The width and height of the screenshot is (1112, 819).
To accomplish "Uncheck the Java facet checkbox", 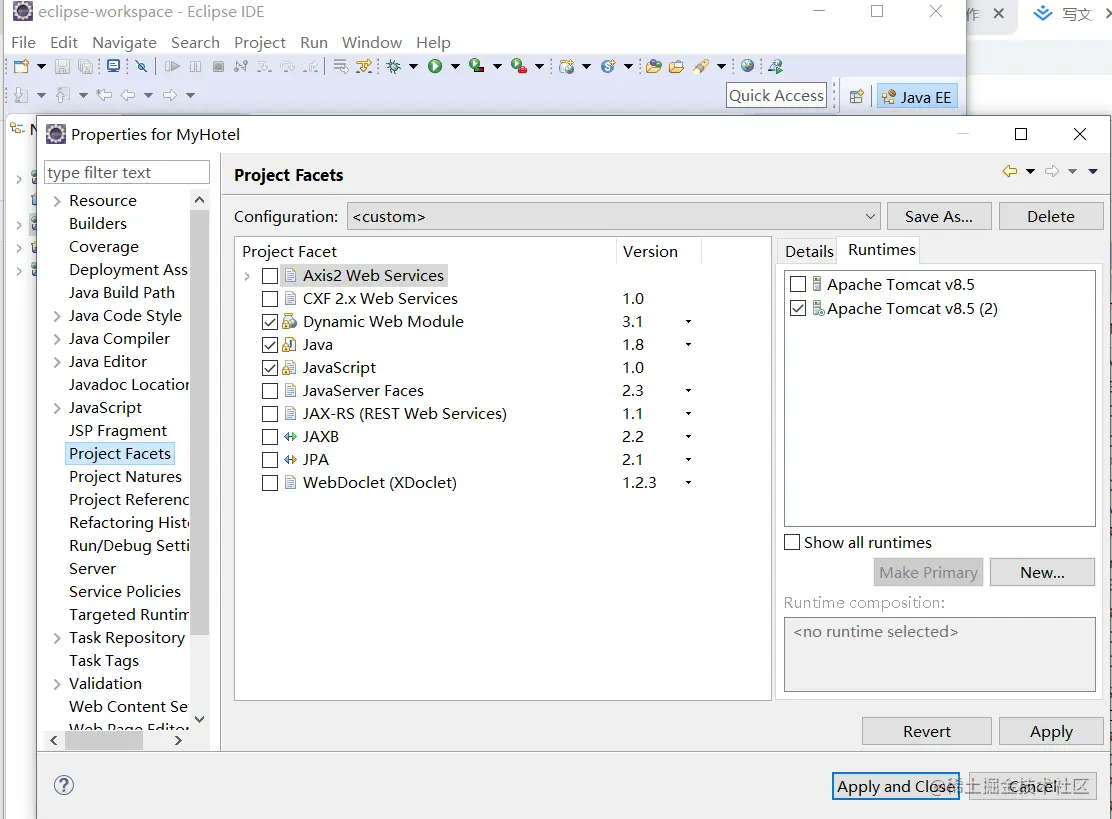I will click(269, 345).
